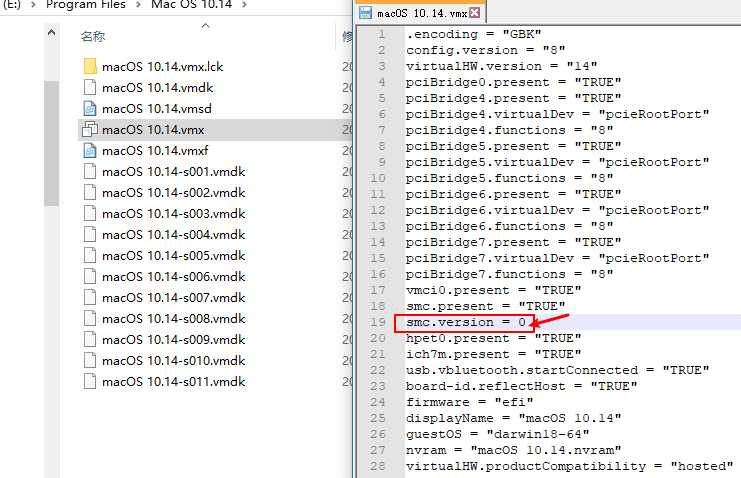Click the line virtualHW.version = "14"
This screenshot has height=478, width=741.
tap(501, 66)
